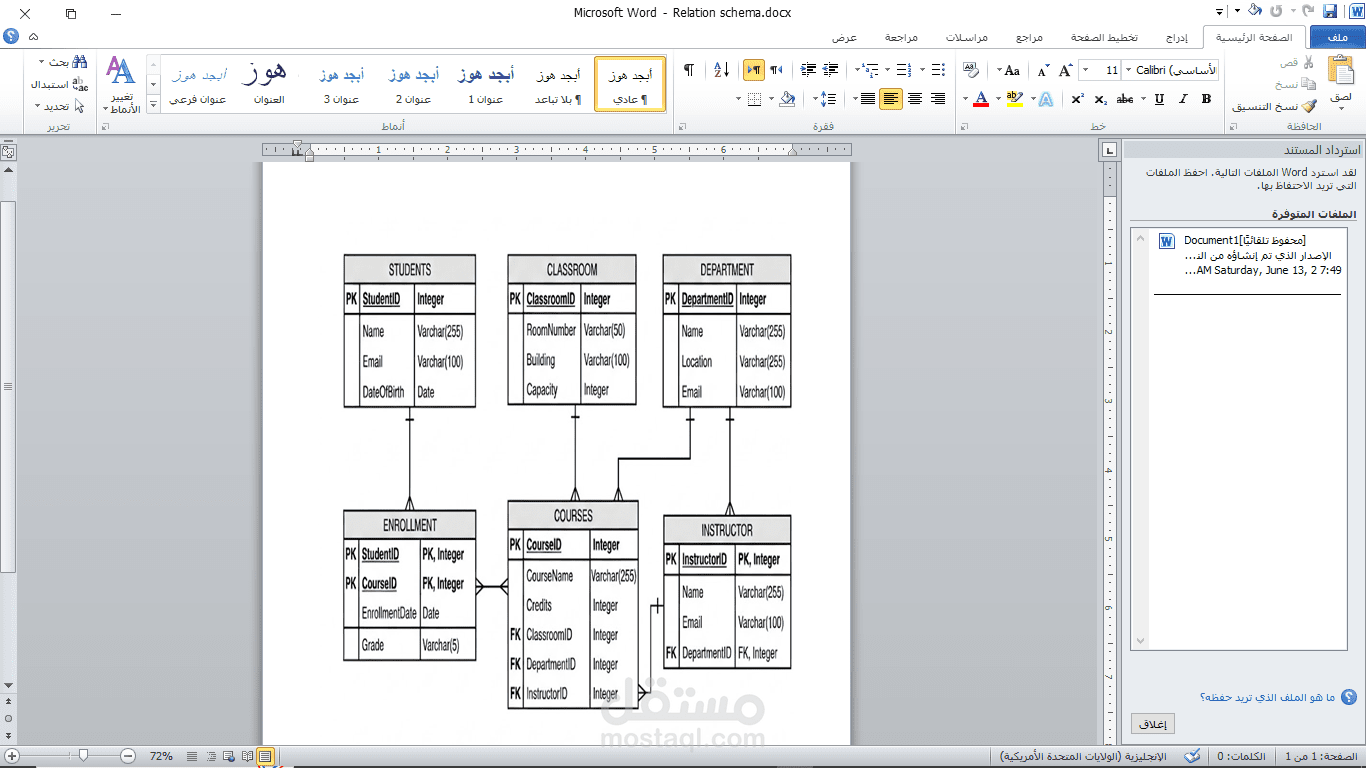Viewport: 1366px width, 768px height.
Task: Click the Borders icon in the paragraph group
Action: [755, 99]
